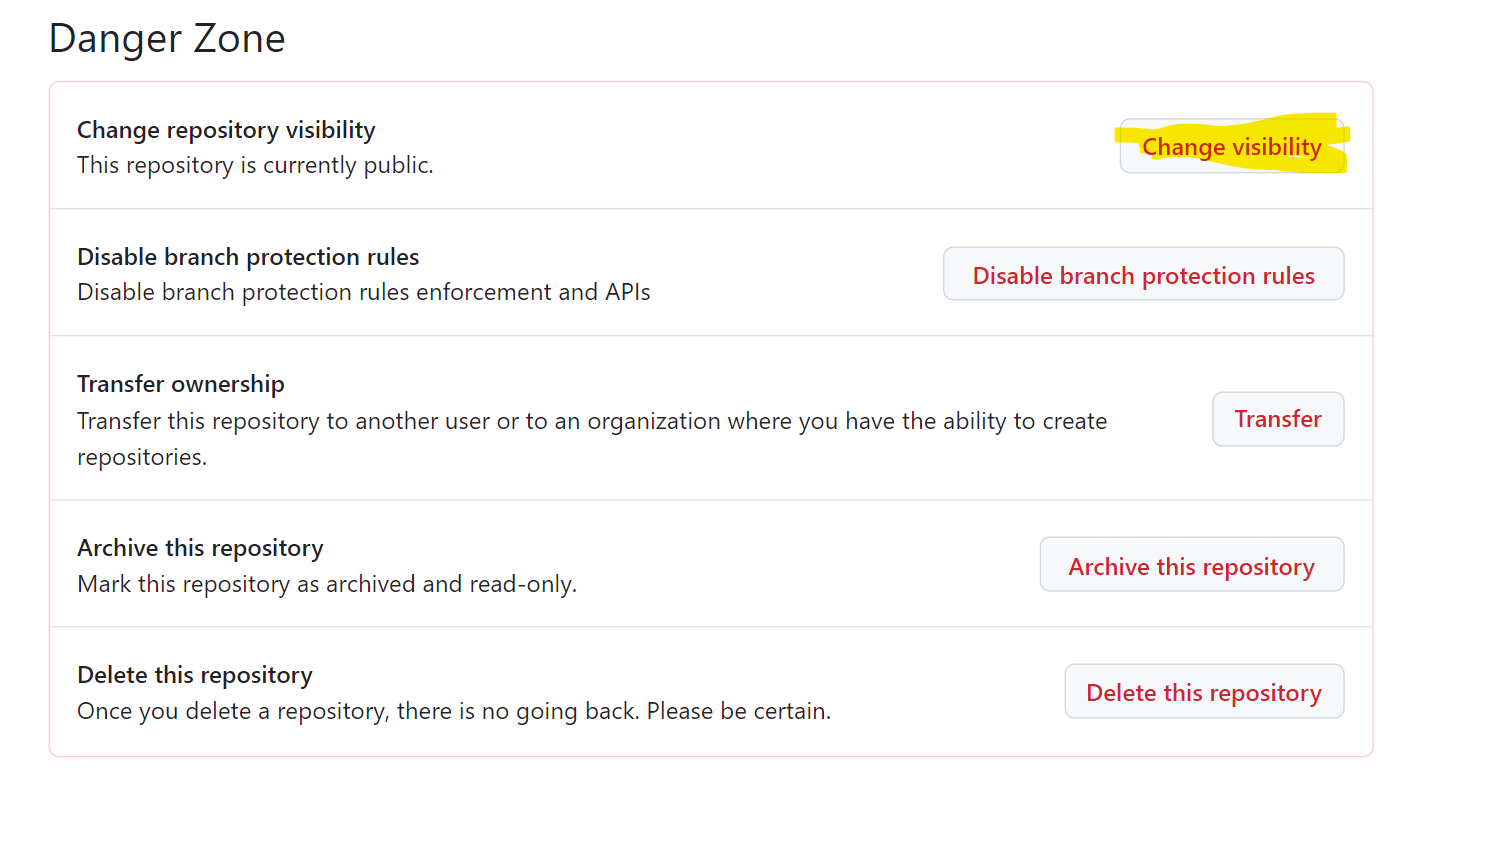Click the Delete this repository heading
Viewport: 1502px width, 858px height.
(194, 675)
